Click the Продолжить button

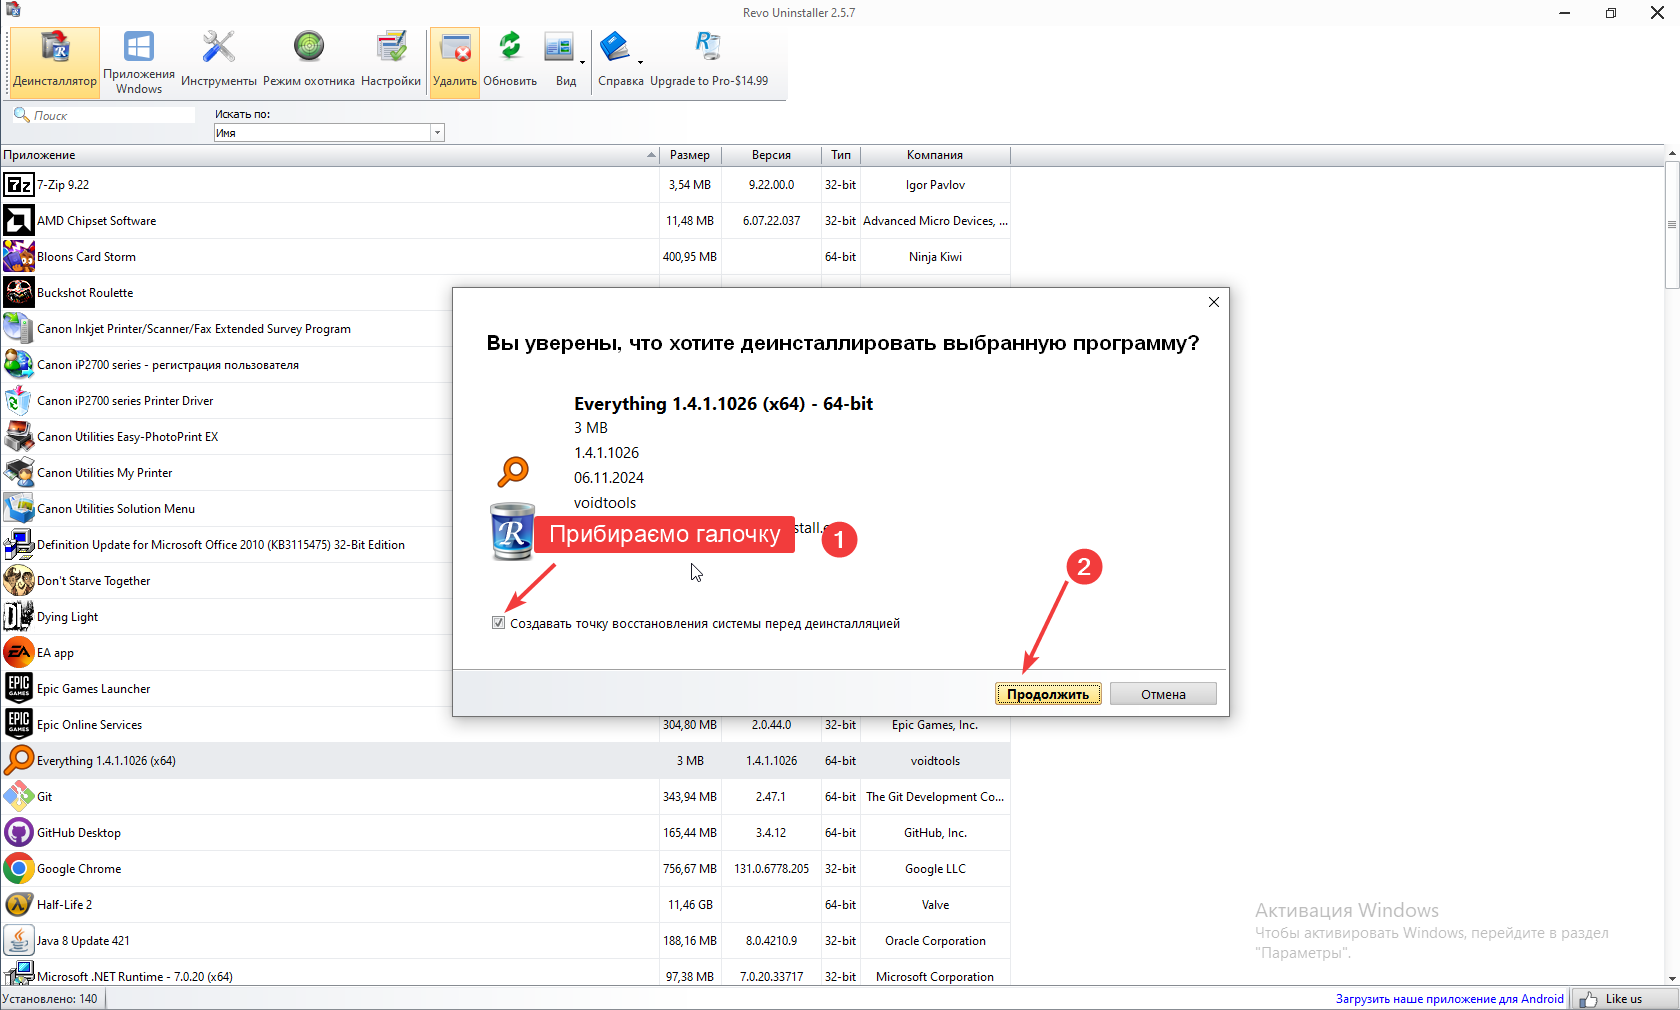pos(1048,694)
